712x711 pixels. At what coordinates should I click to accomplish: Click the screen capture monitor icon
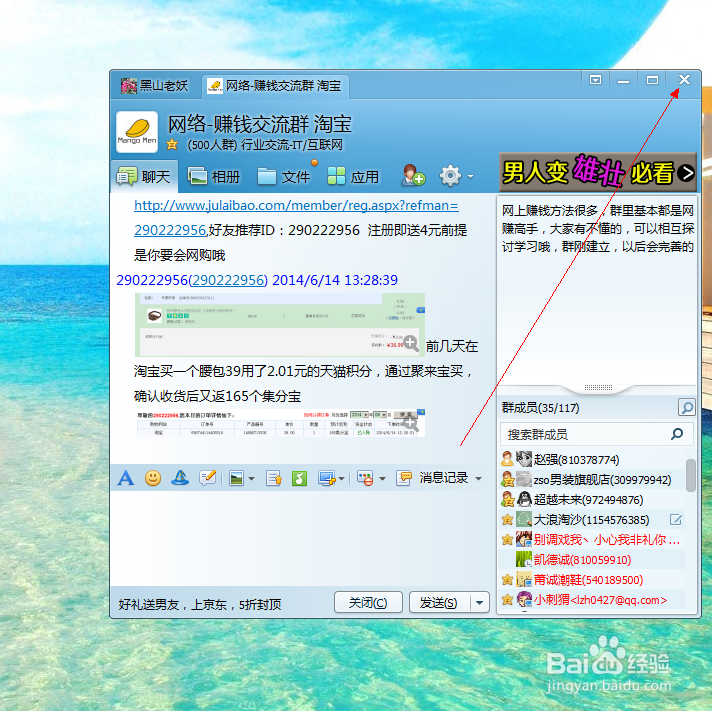click(x=327, y=478)
